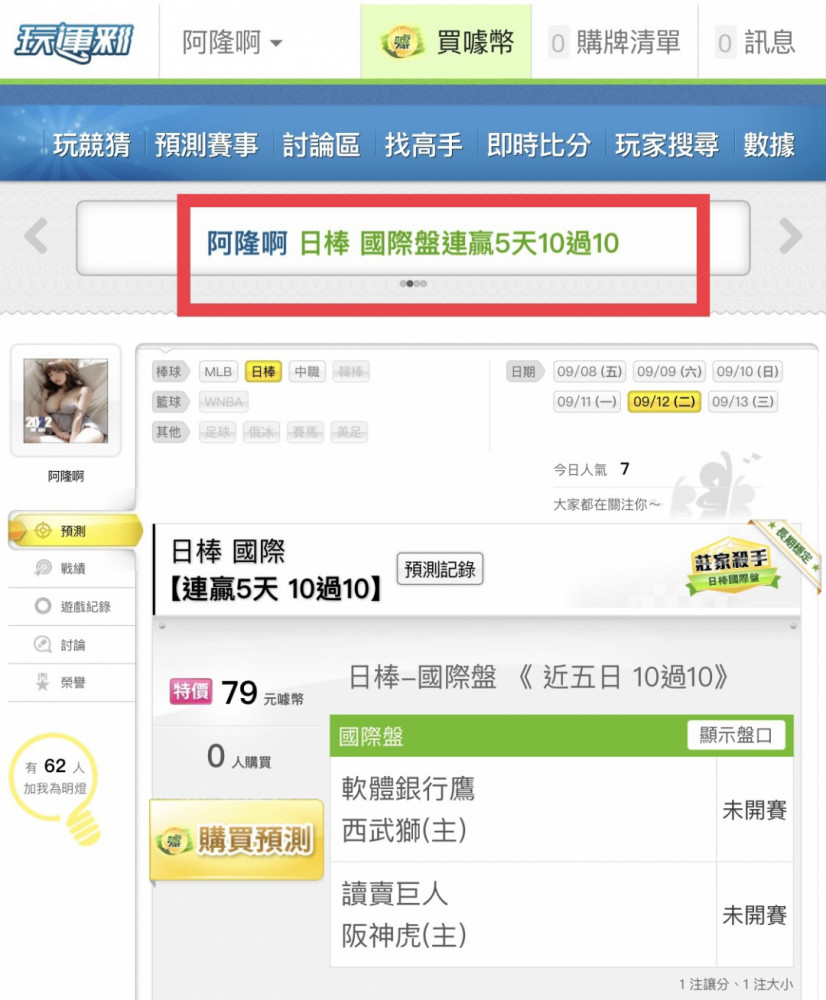Click the 莊家殺手 badge icon

732,566
